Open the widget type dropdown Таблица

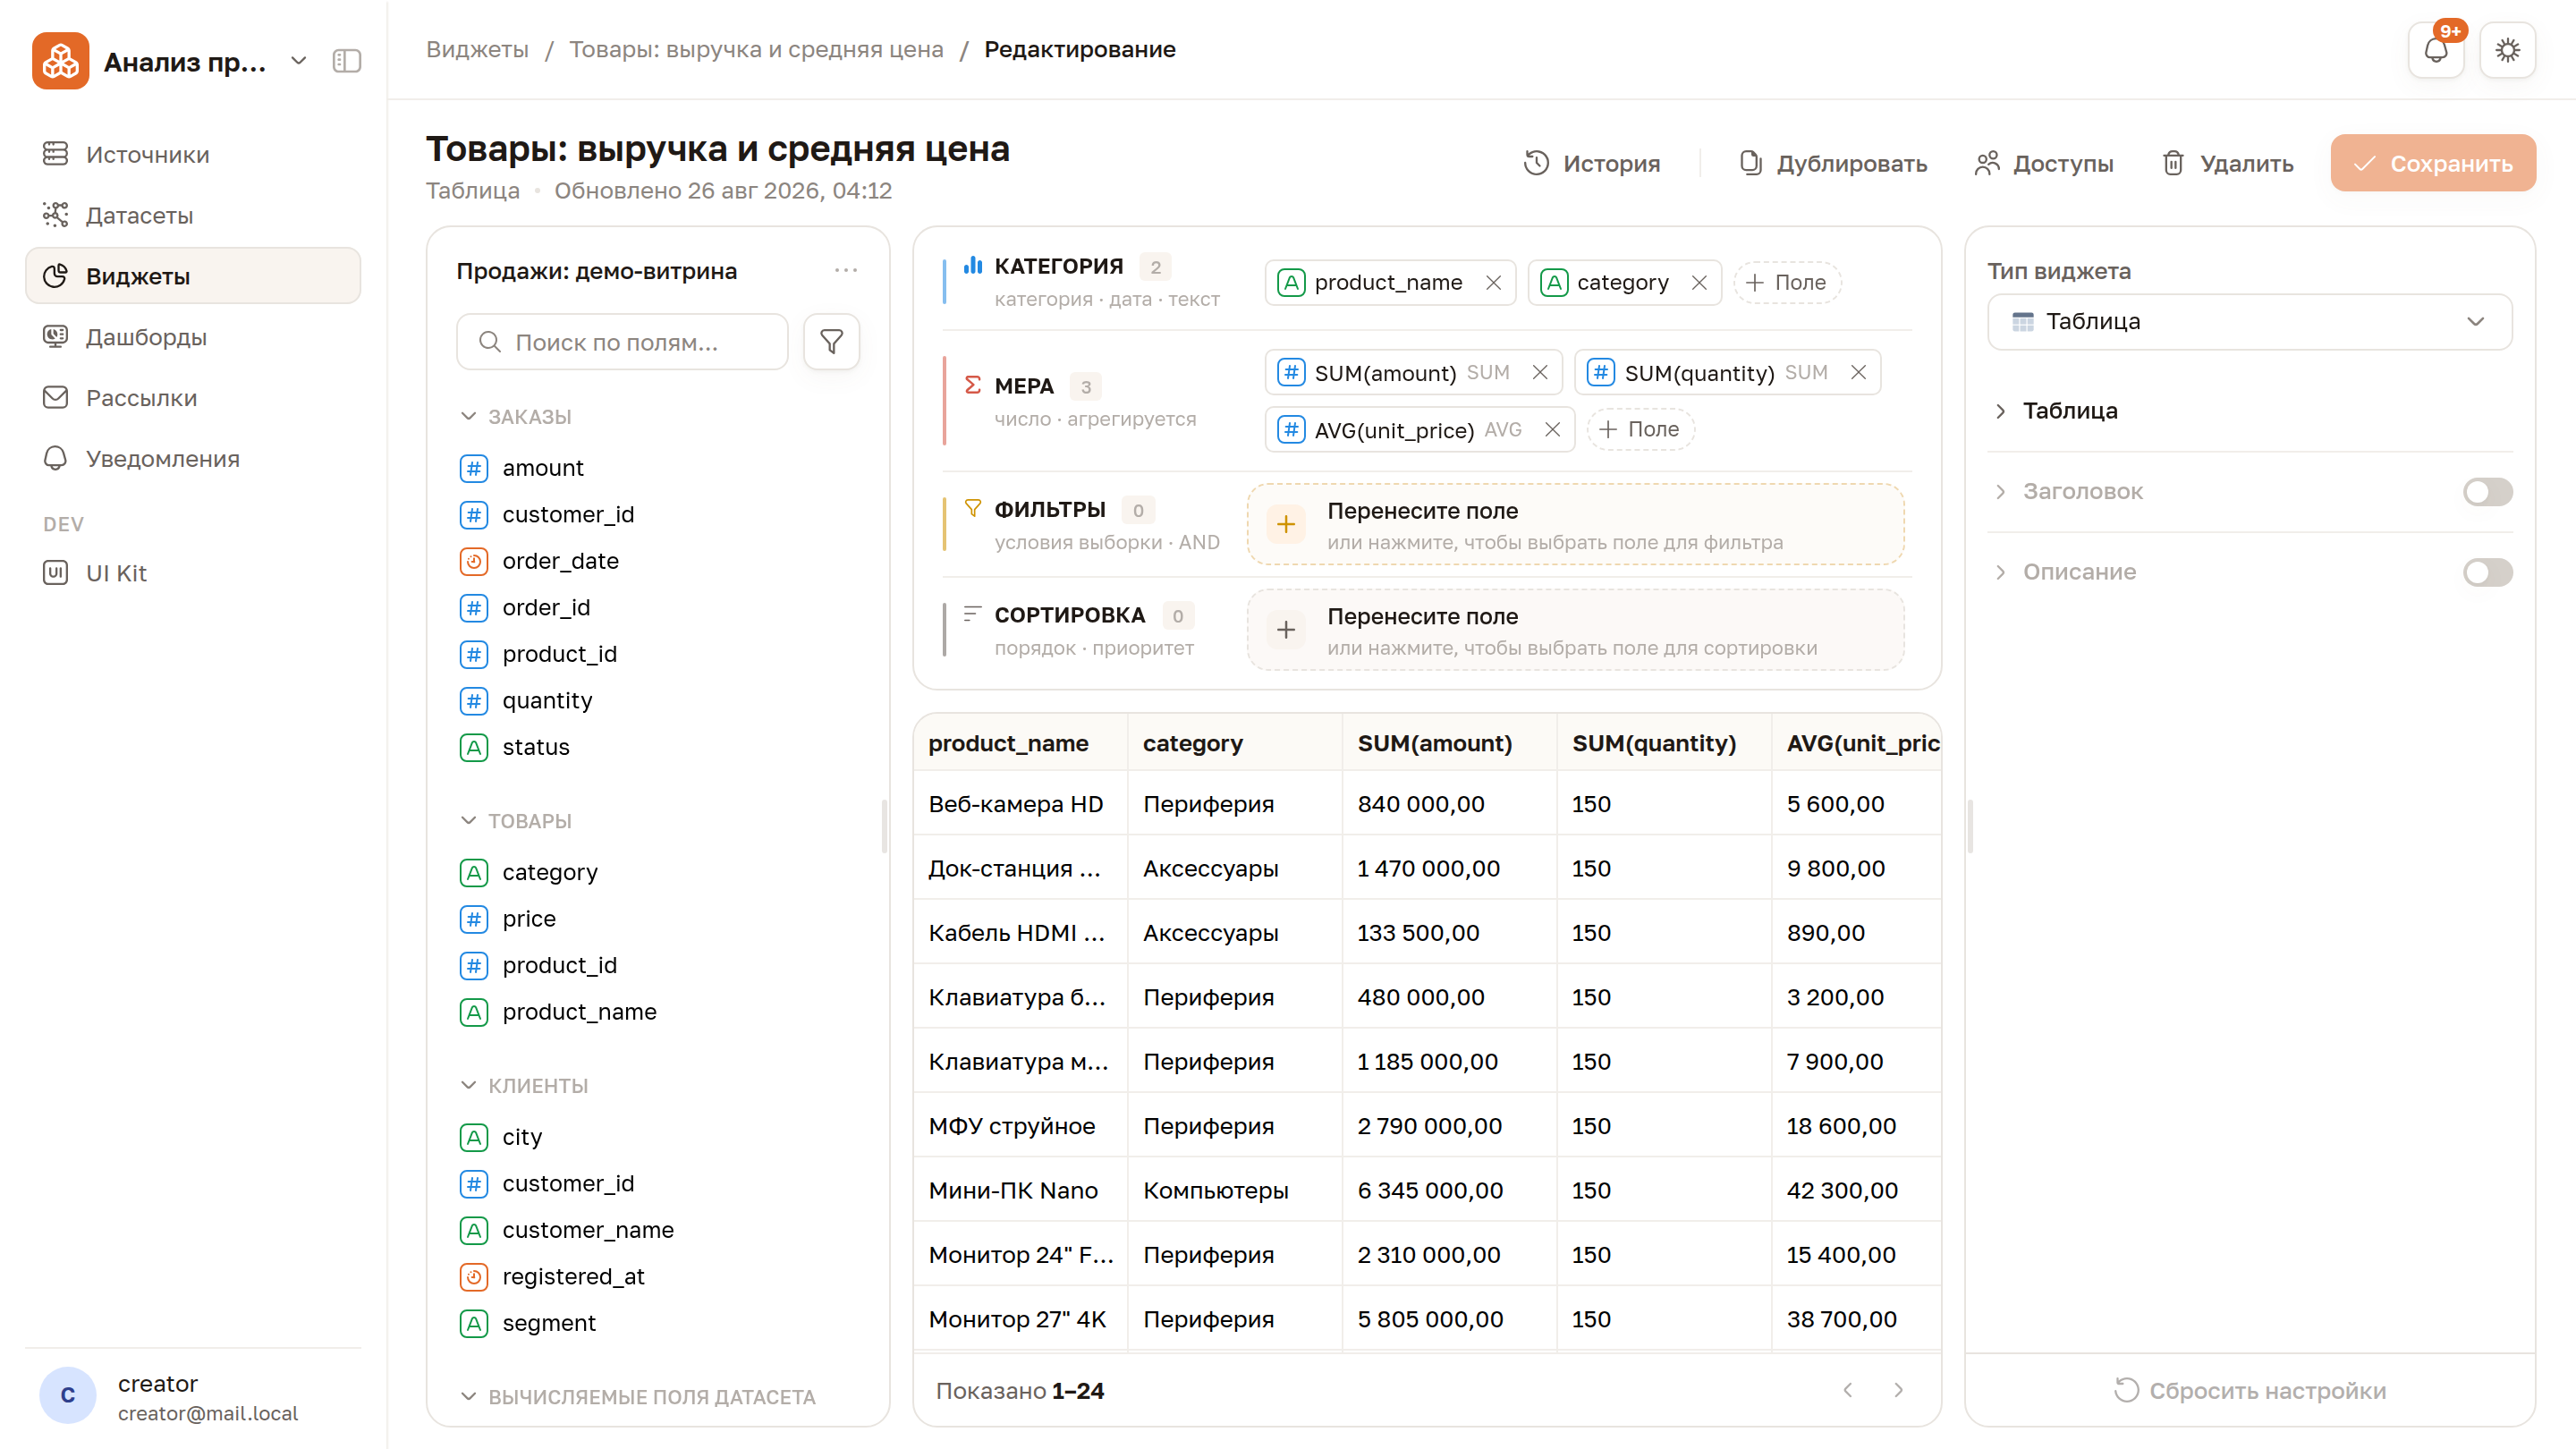tap(2249, 321)
